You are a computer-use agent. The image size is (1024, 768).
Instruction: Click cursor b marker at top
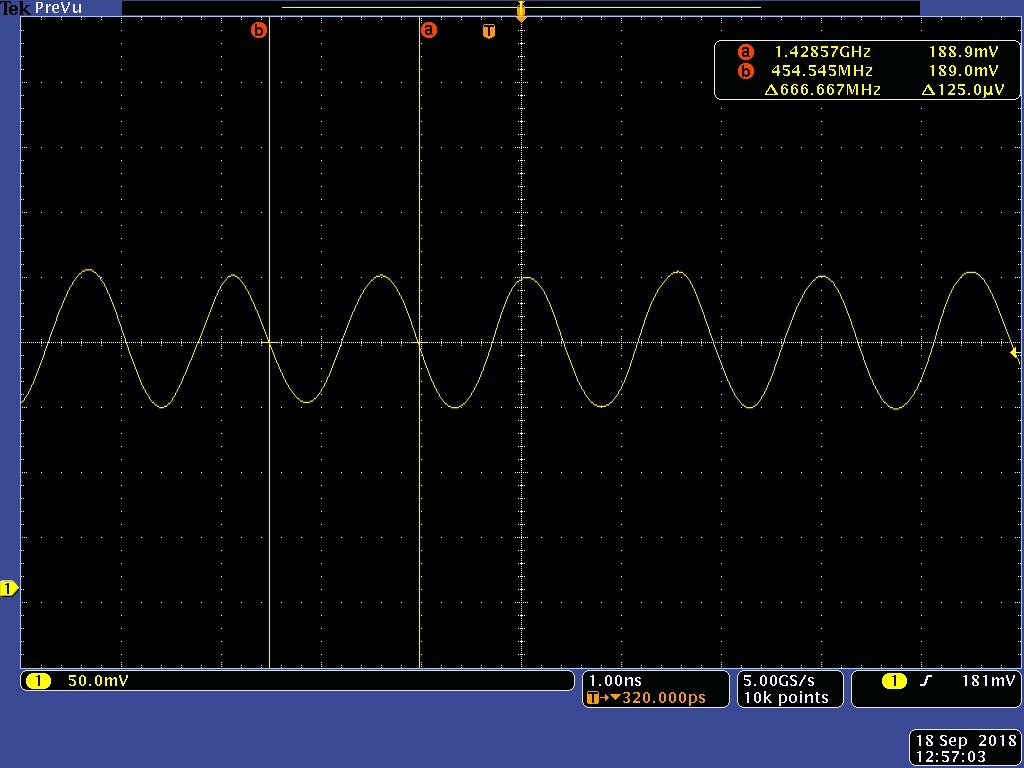(259, 30)
